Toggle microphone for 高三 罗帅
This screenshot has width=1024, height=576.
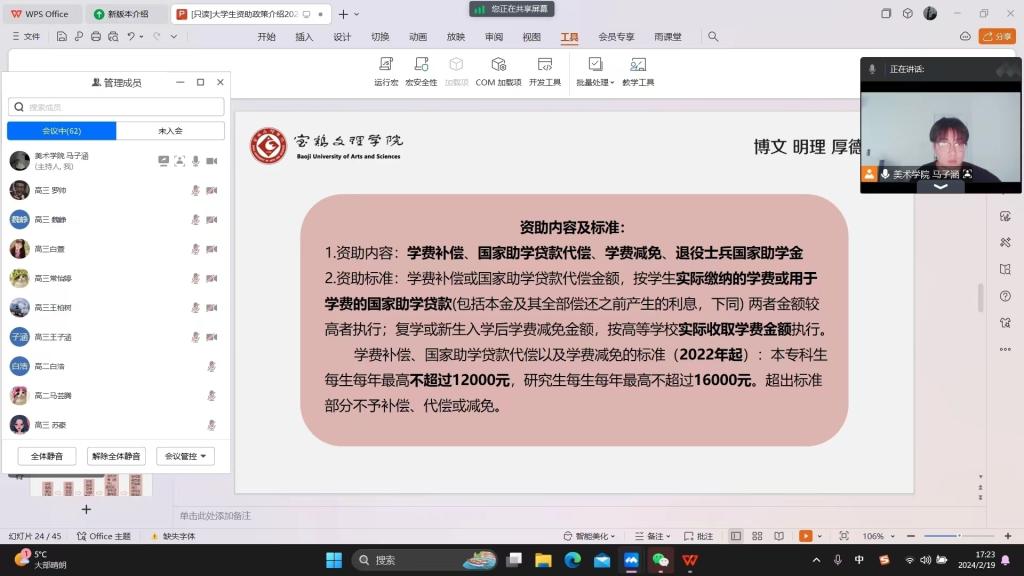point(196,190)
